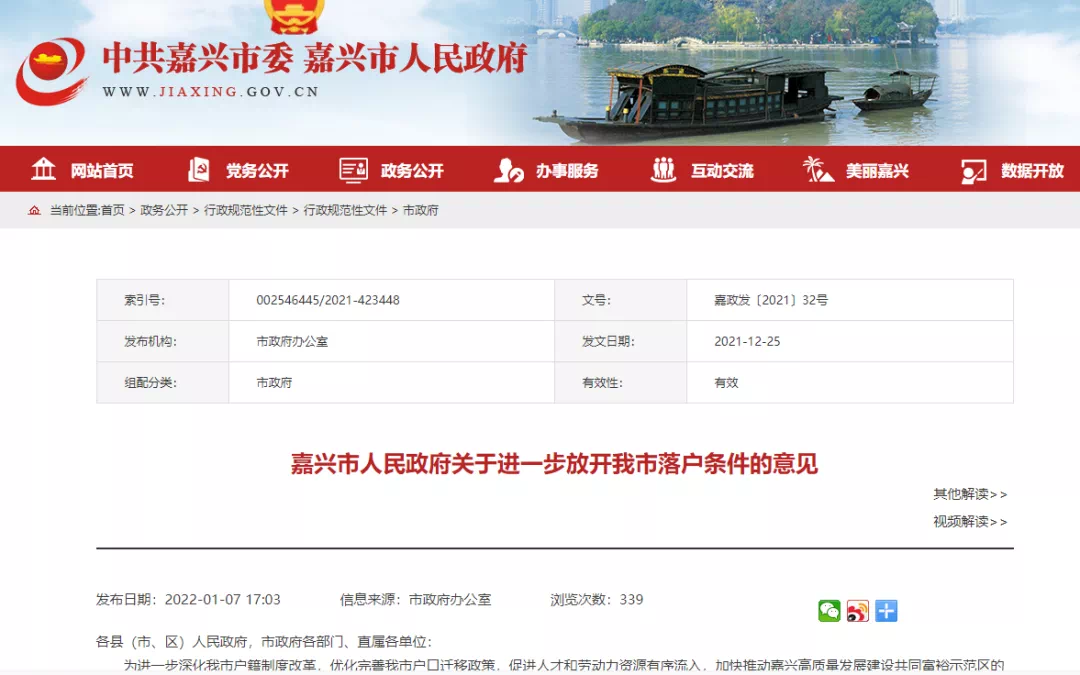Click index number 002546445/2021-423448
Image resolution: width=1080 pixels, height=675 pixels.
point(328,300)
